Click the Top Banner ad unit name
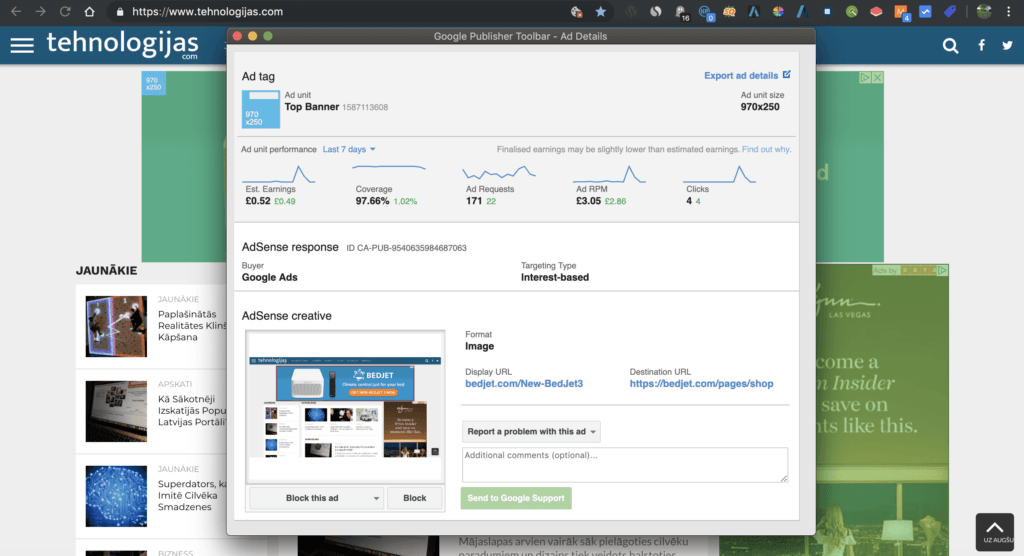Image resolution: width=1024 pixels, height=556 pixels. (x=312, y=106)
